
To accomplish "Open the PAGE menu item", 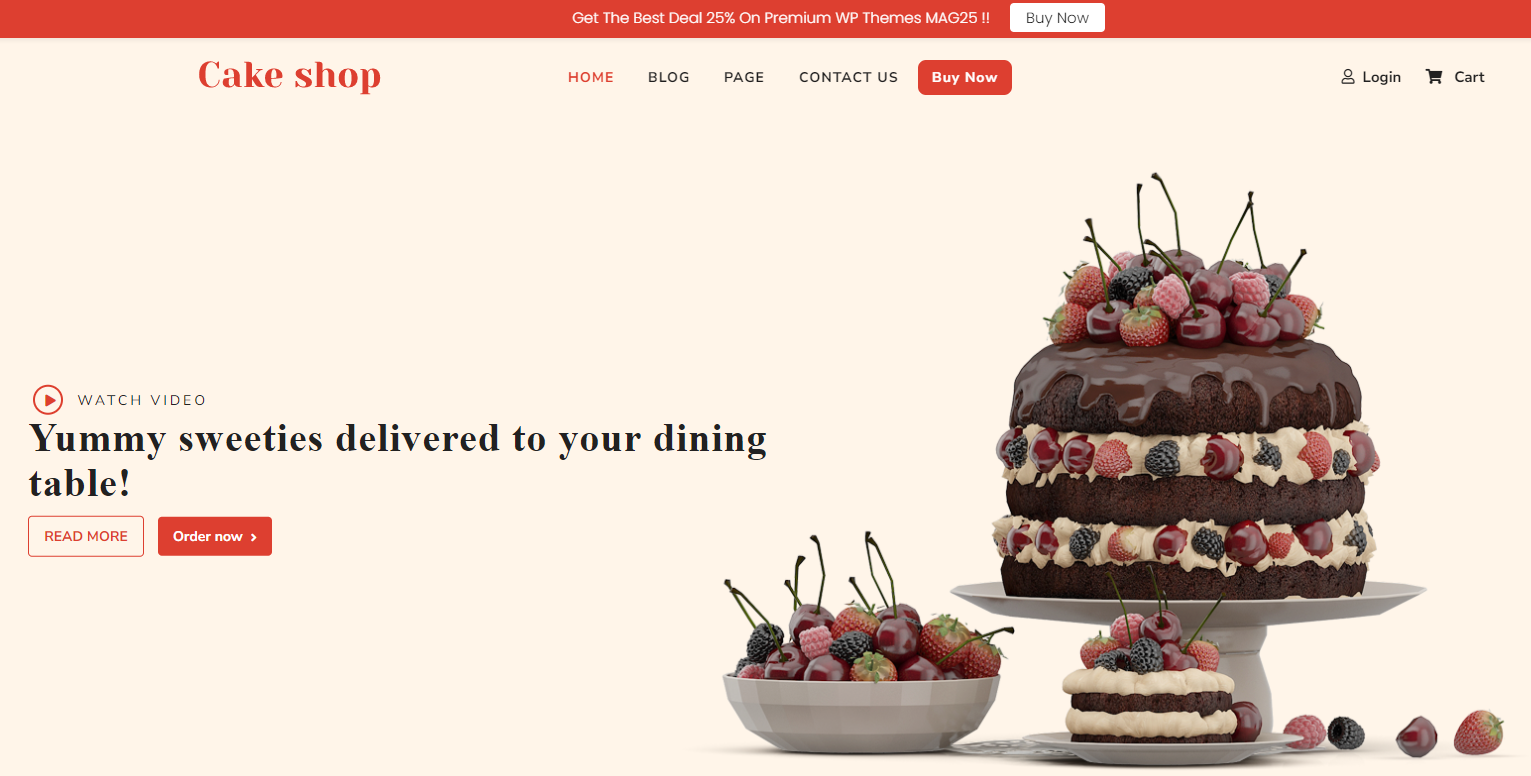I will (744, 77).
